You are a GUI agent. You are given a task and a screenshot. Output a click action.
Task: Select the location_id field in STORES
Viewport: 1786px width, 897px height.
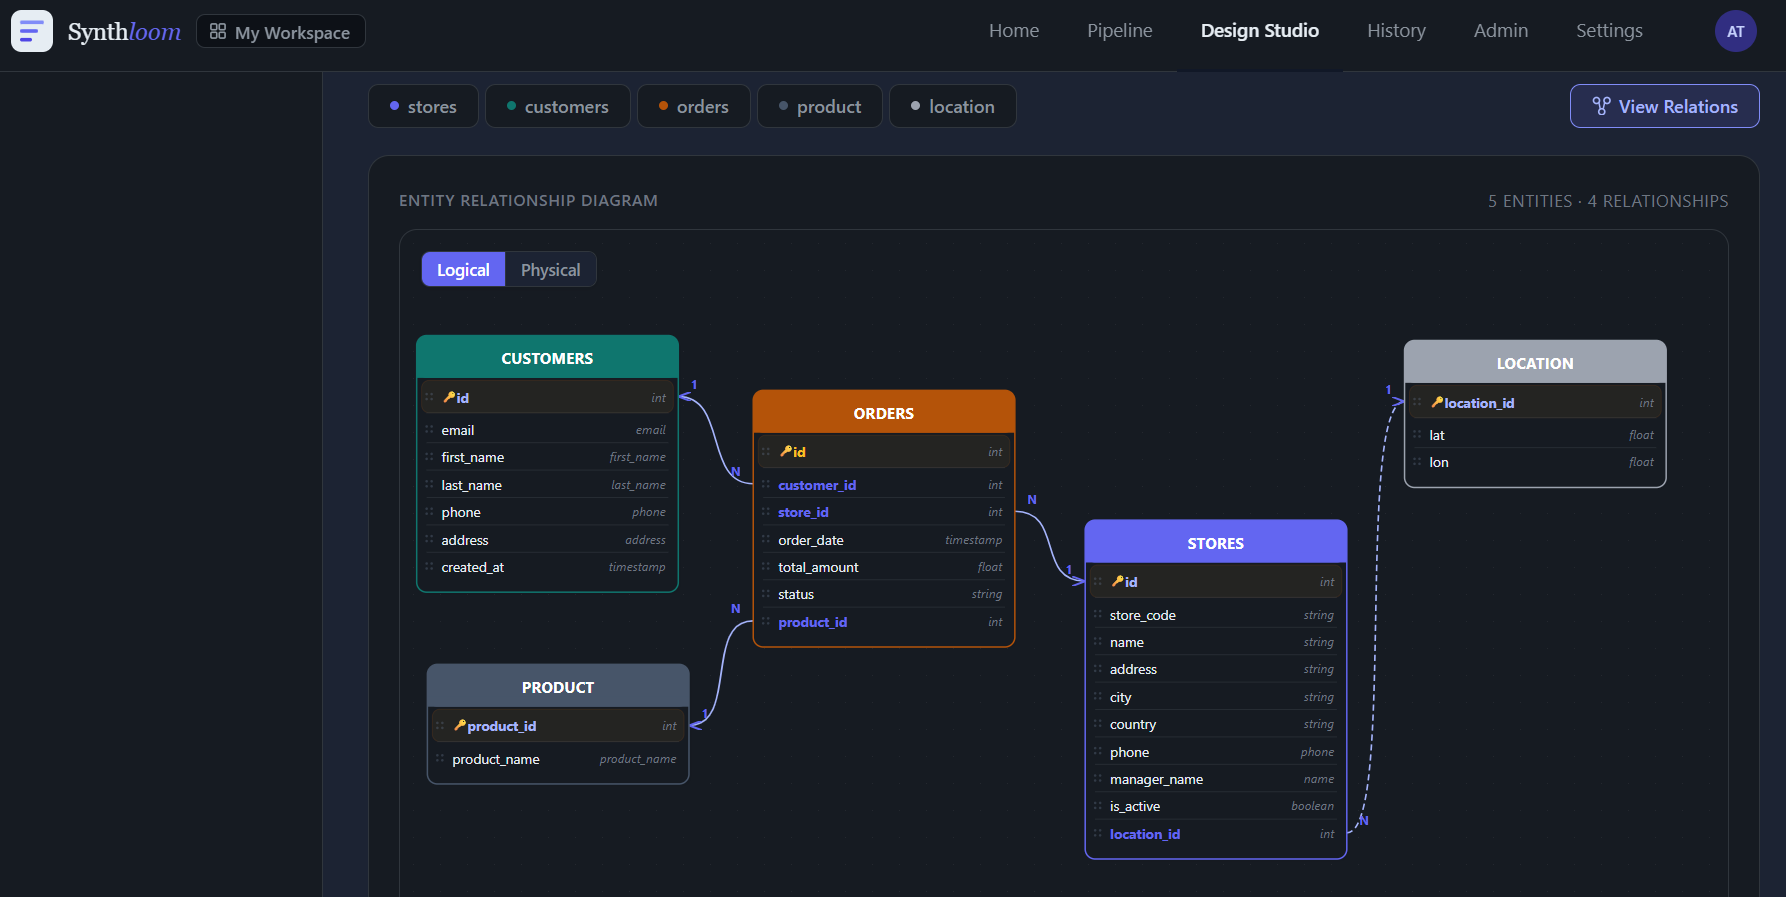(1216, 834)
